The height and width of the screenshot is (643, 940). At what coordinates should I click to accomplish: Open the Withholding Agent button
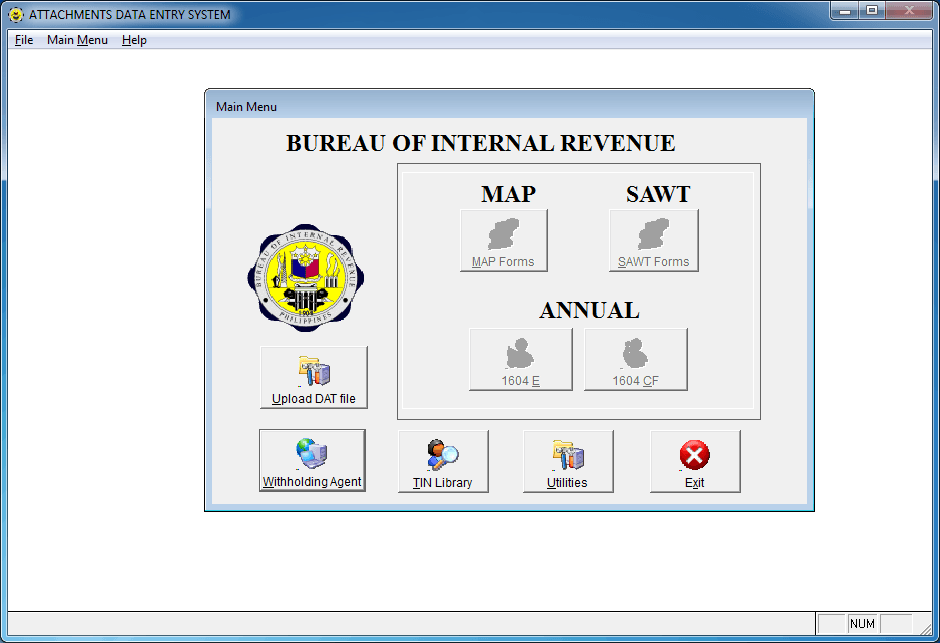click(312, 460)
